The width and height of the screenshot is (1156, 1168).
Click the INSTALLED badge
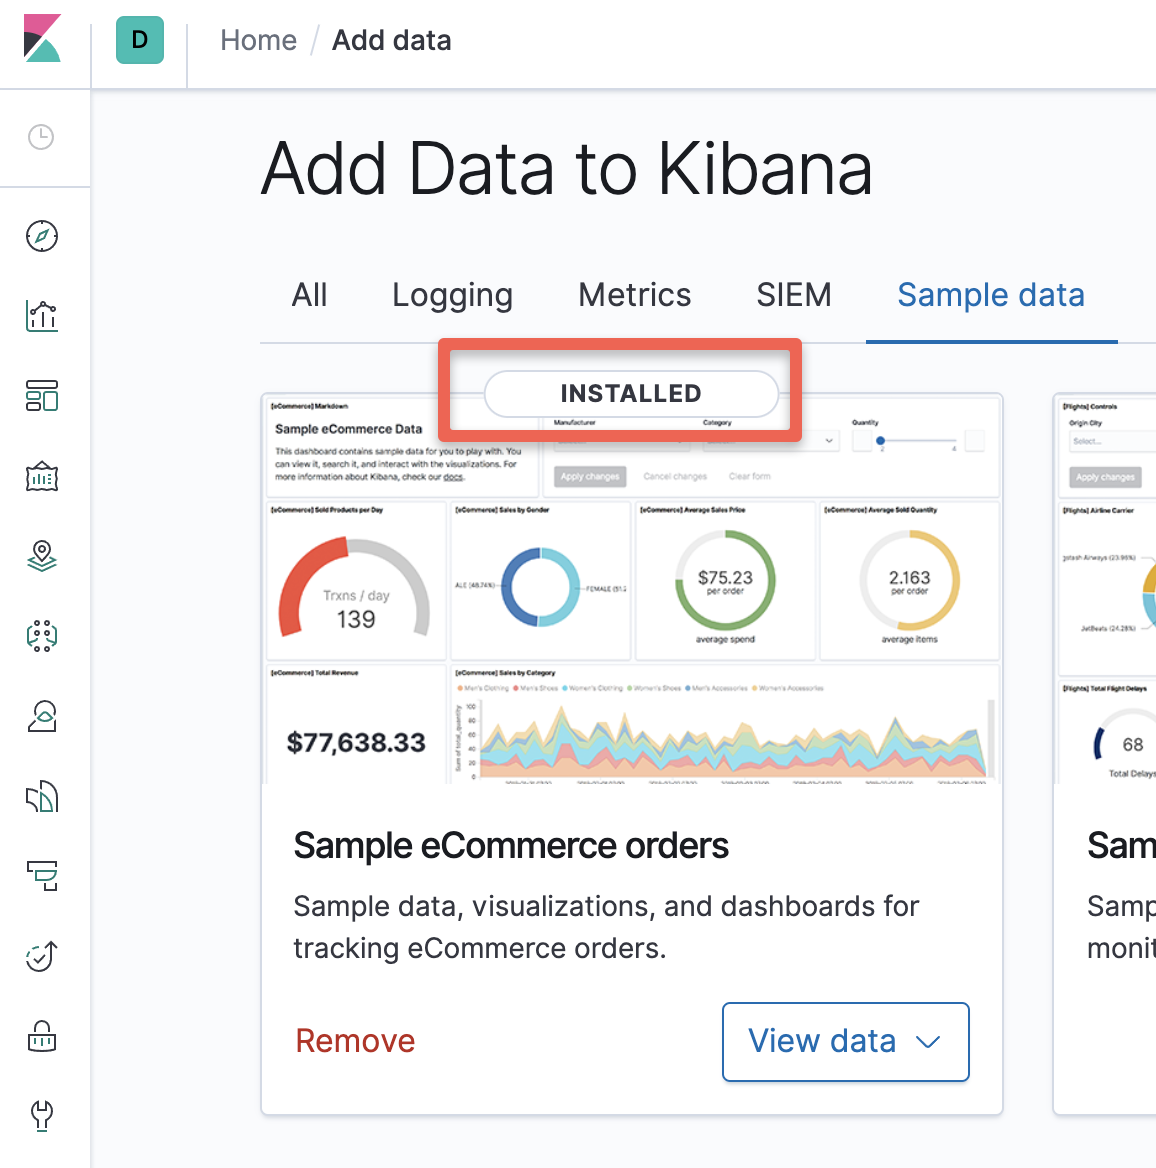click(x=631, y=393)
